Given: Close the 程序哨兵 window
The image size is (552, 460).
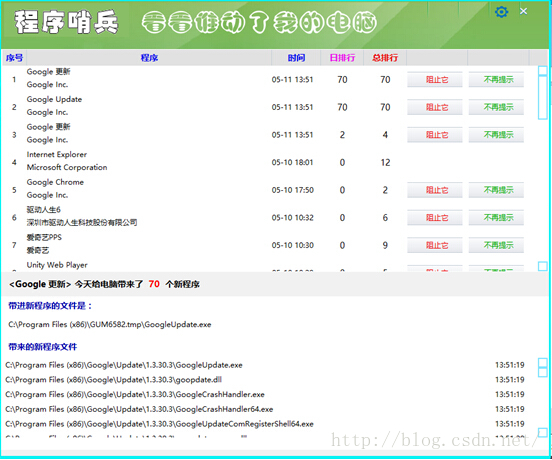Looking at the screenshot, I should click(523, 11).
